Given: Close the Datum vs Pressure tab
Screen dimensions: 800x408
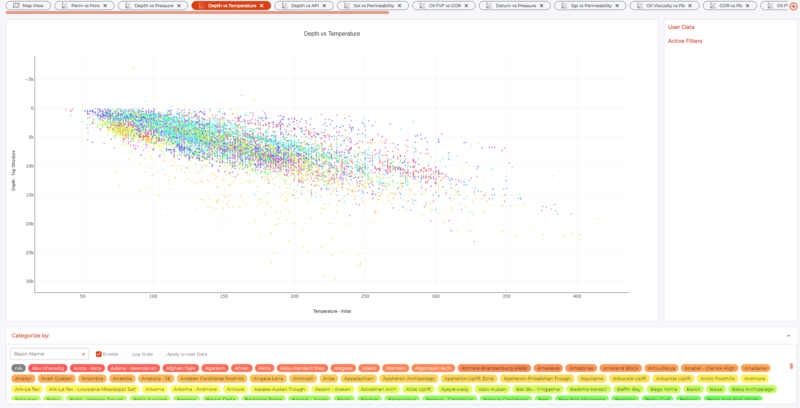Looking at the screenshot, I should point(541,6).
